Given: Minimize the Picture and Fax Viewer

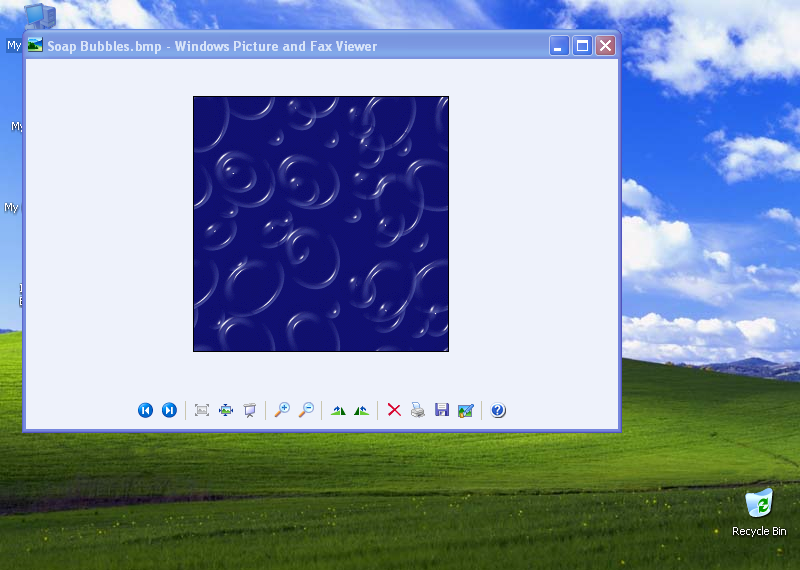Looking at the screenshot, I should [x=559, y=46].
